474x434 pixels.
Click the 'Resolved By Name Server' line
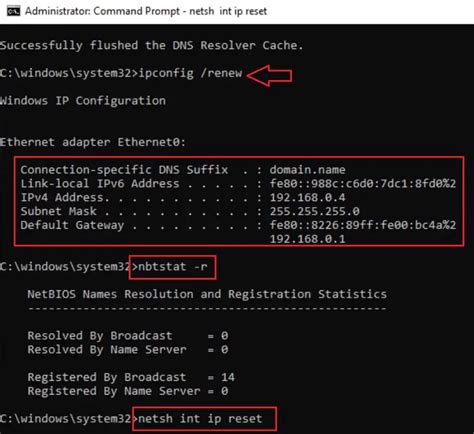128,350
